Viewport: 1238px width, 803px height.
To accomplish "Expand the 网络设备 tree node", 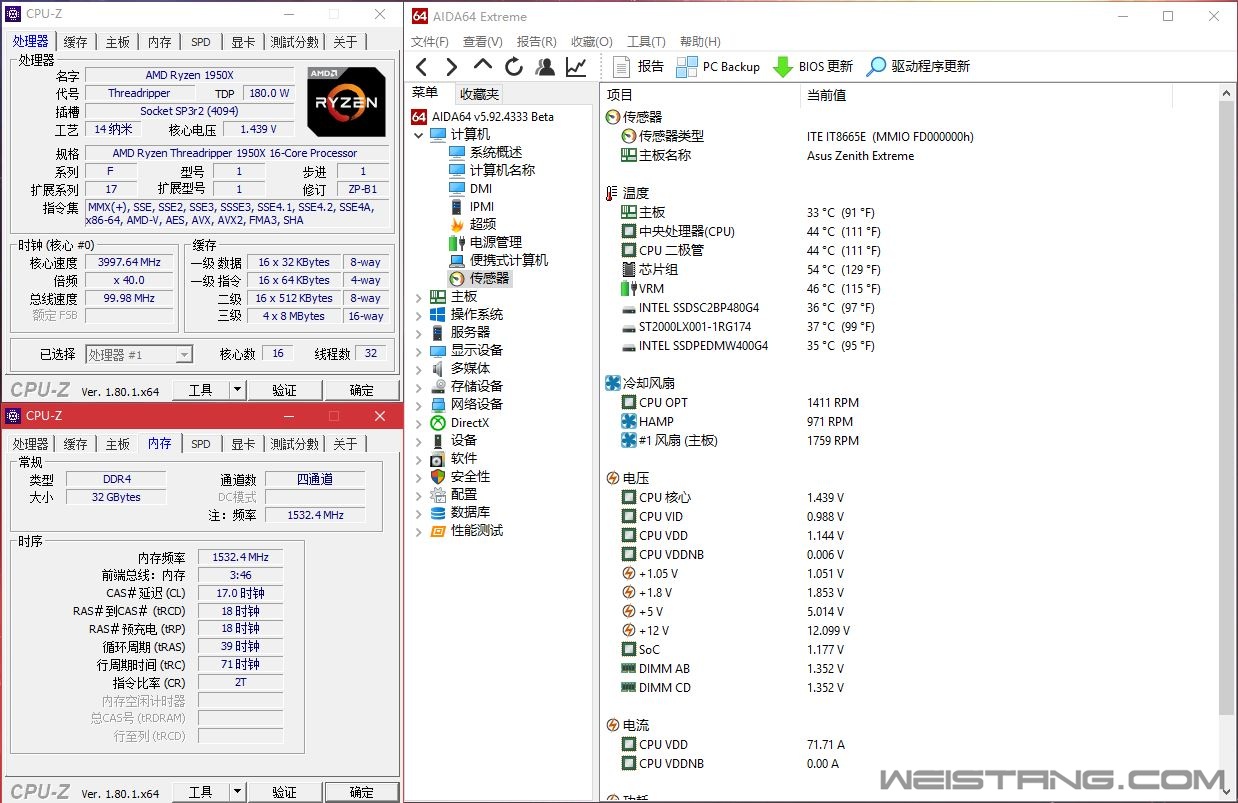I will click(419, 405).
